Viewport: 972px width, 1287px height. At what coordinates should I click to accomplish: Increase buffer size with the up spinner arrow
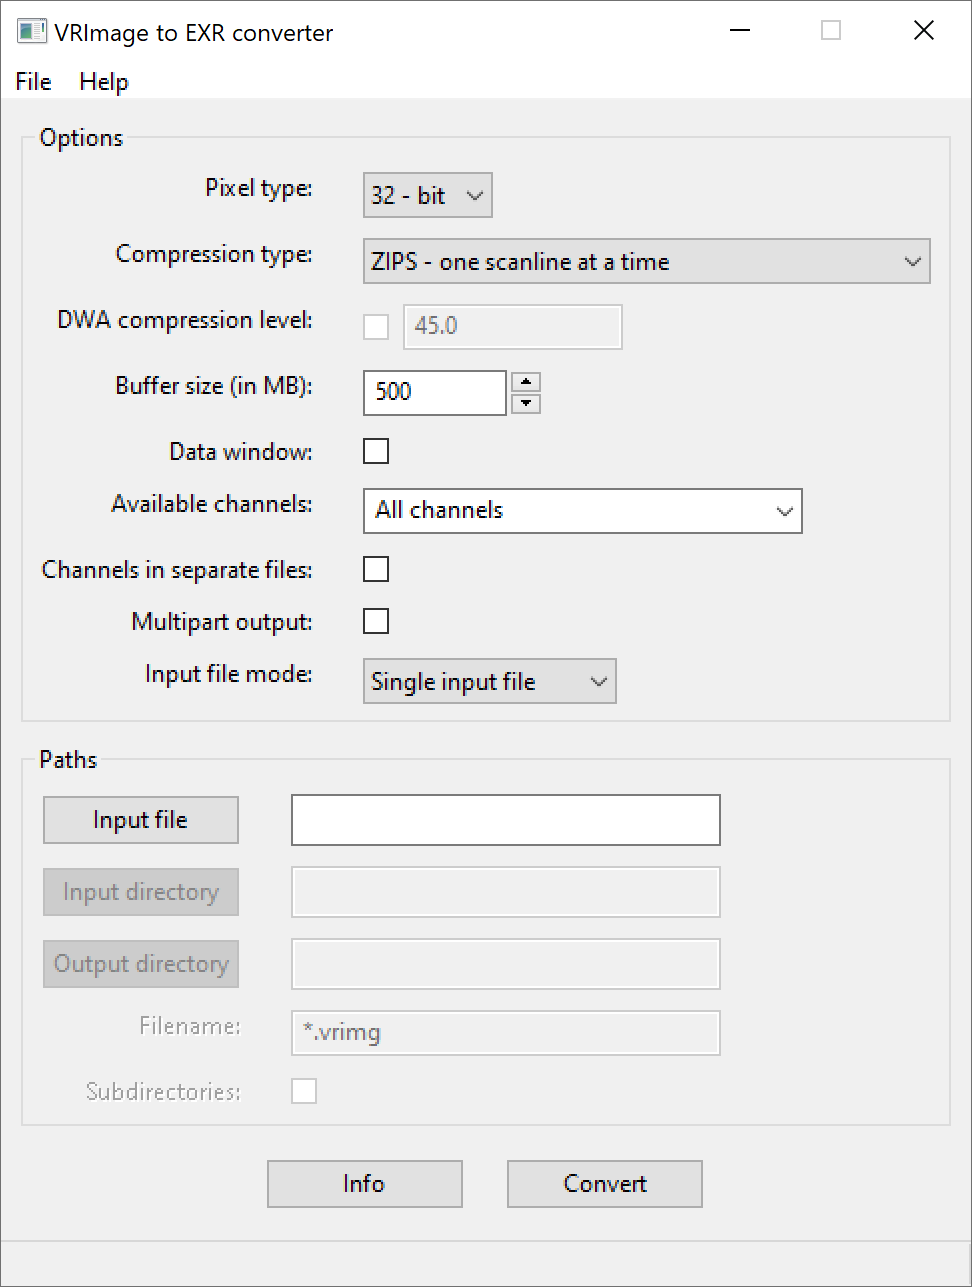(x=526, y=382)
